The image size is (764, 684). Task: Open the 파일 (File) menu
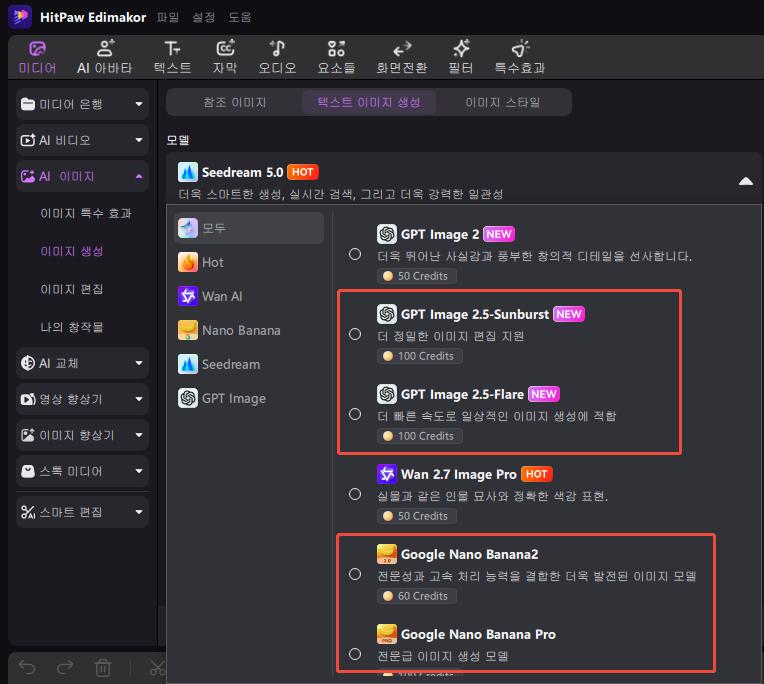168,18
